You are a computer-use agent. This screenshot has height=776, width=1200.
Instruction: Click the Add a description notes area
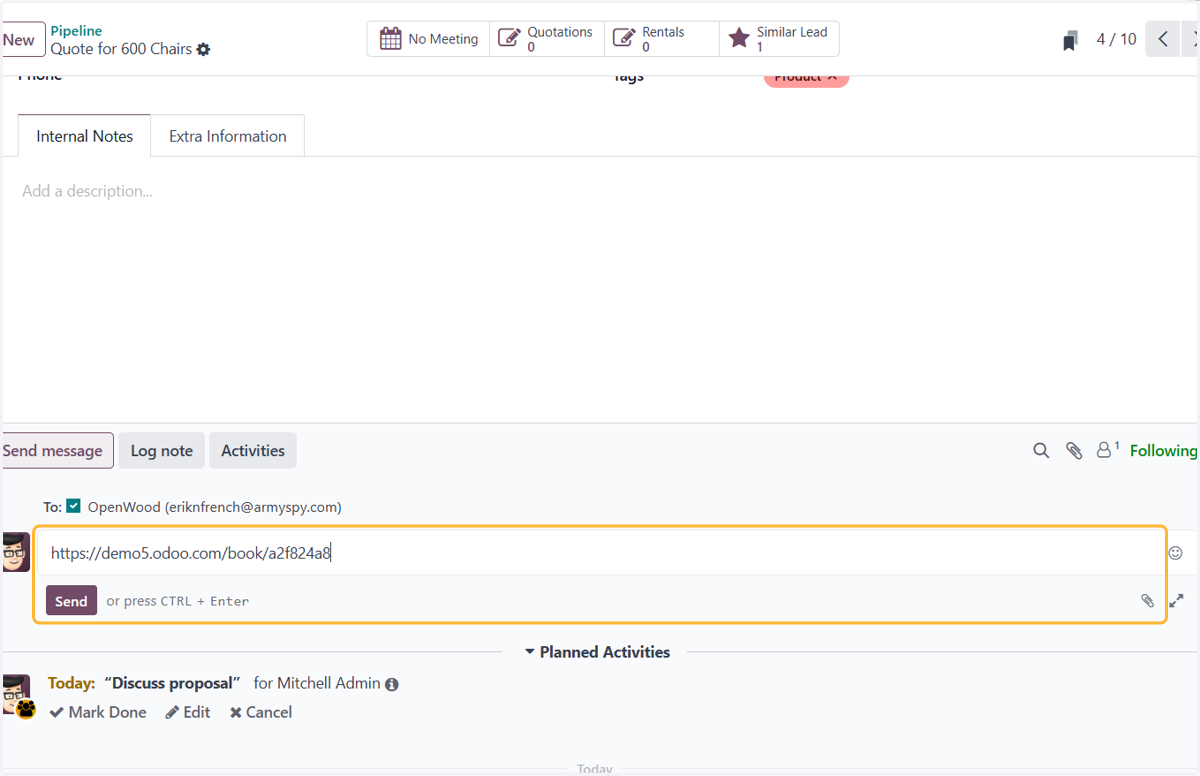pyautogui.click(x=87, y=191)
